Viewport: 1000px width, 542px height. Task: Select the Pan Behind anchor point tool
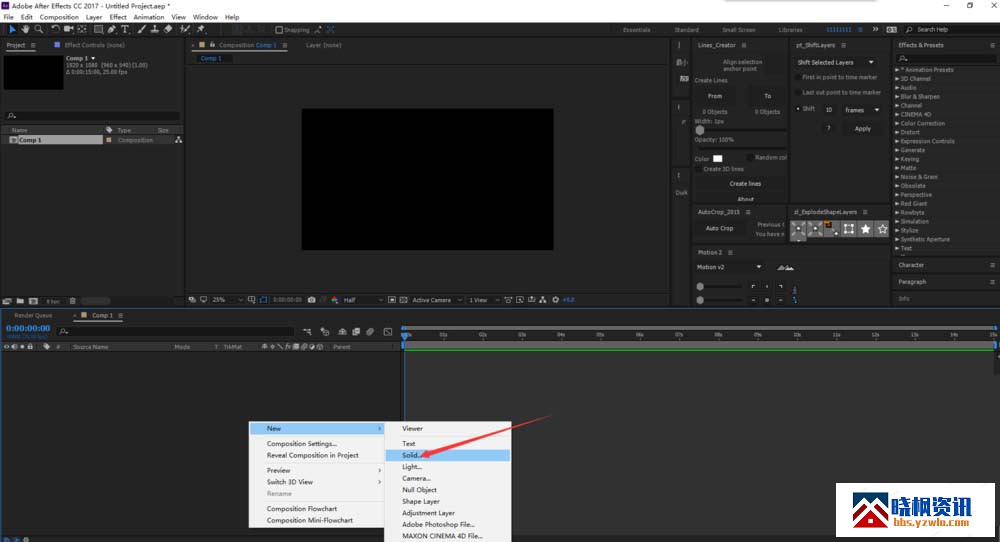click(82, 29)
